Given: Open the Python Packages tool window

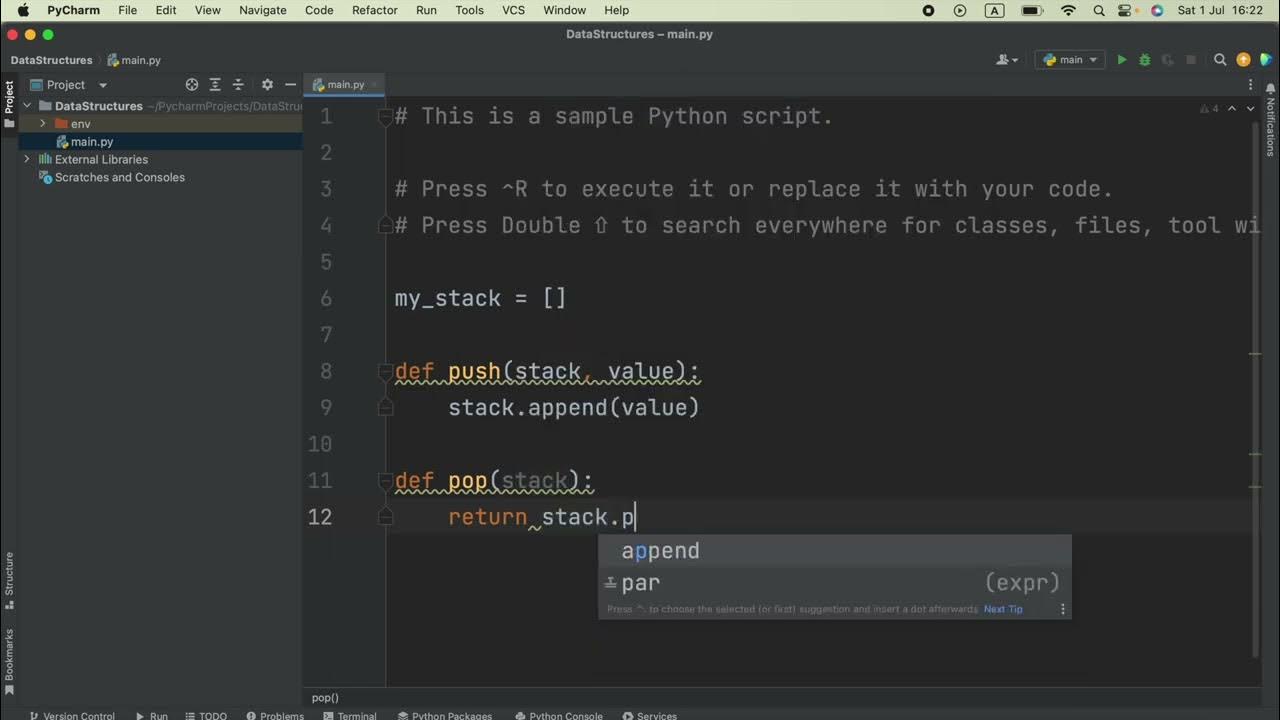Looking at the screenshot, I should (445, 715).
